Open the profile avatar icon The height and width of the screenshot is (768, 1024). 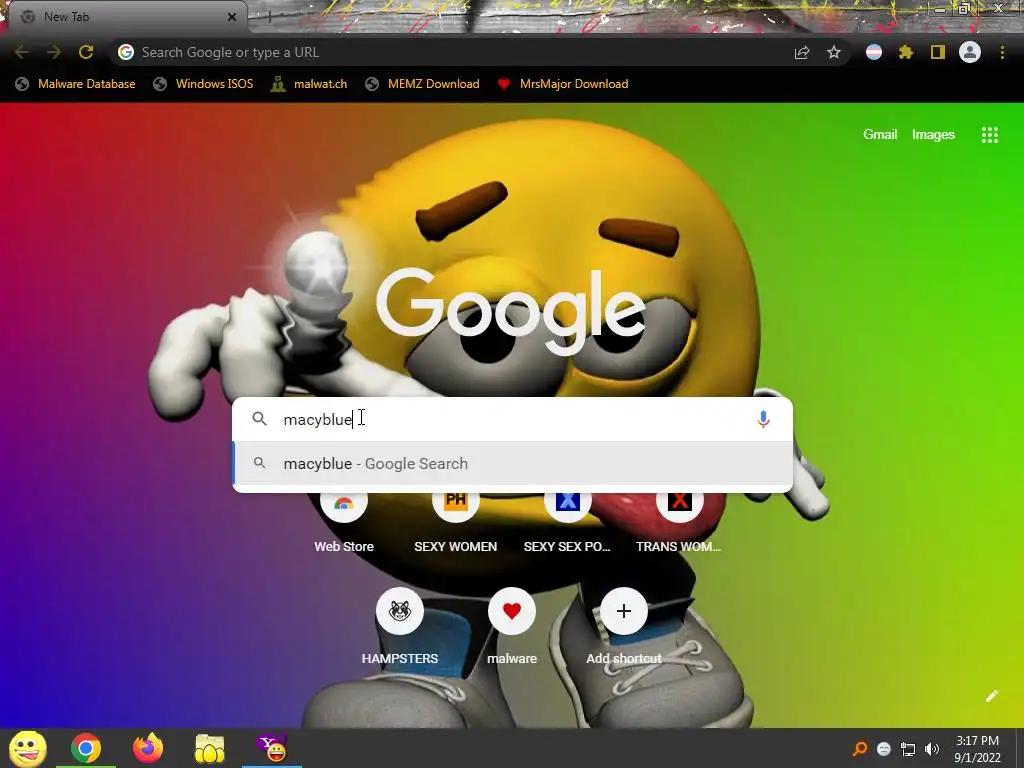point(970,52)
